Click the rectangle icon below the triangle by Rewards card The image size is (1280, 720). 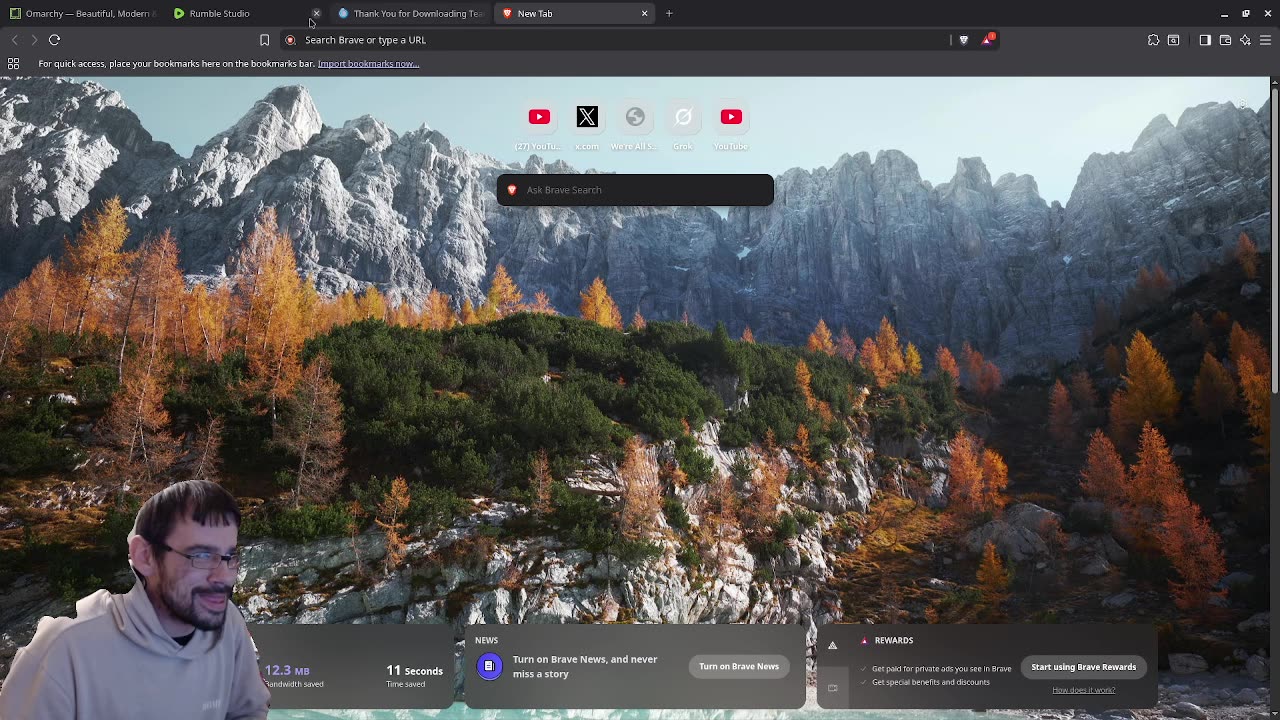832,688
